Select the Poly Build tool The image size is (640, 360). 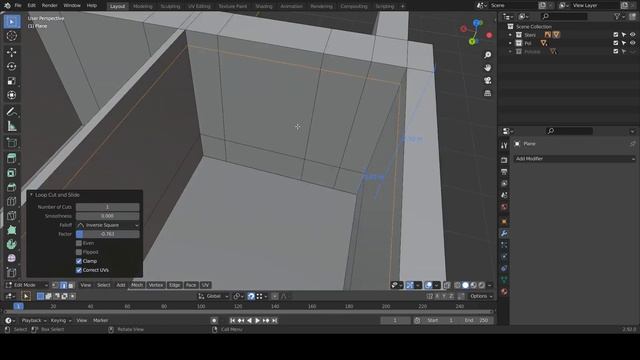pyautogui.click(x=11, y=230)
